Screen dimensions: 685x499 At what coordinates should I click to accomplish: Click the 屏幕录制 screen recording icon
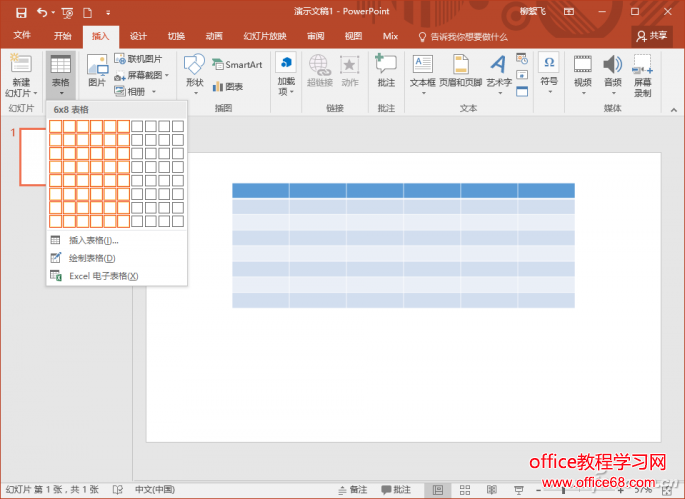643,74
